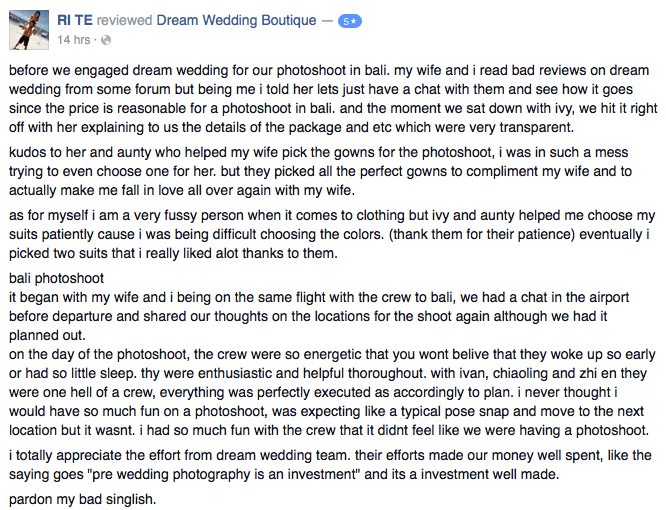
Task: Click the line starting "on the day of the photoshoot"
Action: [x=332, y=354]
